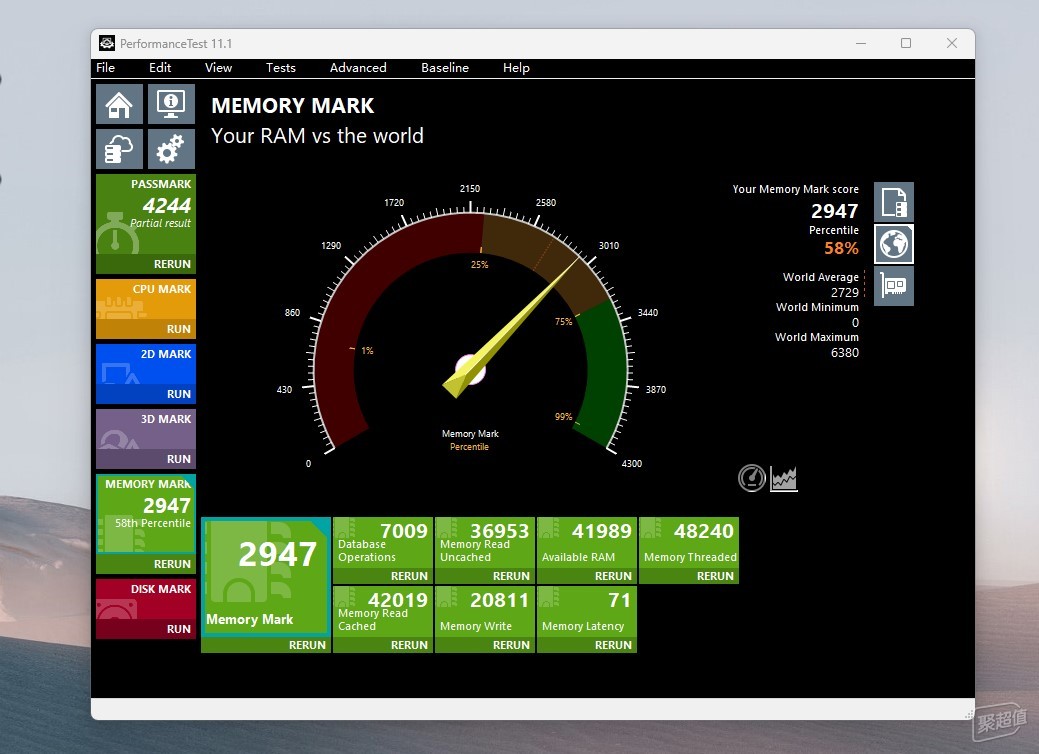The height and width of the screenshot is (754, 1039).
Task: Rerun the Available RAM test
Action: pyautogui.click(x=587, y=576)
